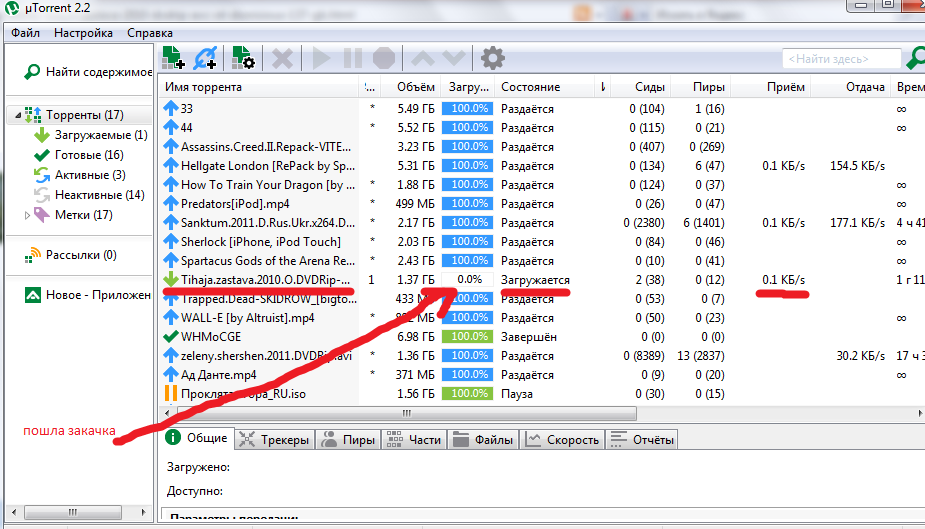Select Готовые (16) filter
This screenshot has height=529, width=925.
79,155
